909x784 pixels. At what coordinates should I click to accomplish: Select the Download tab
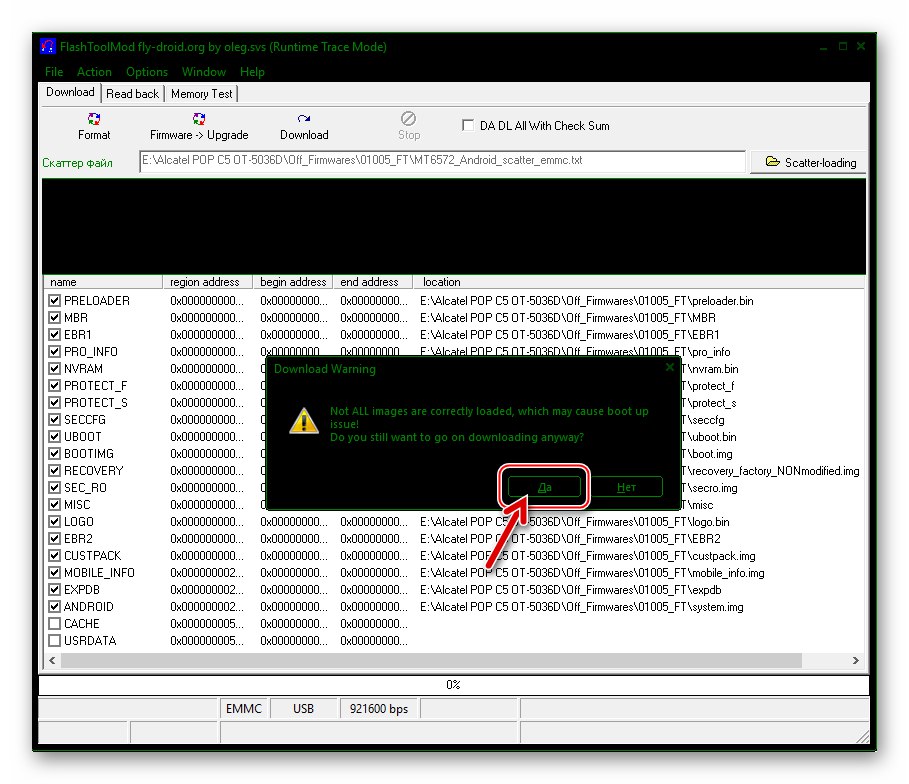pos(70,92)
